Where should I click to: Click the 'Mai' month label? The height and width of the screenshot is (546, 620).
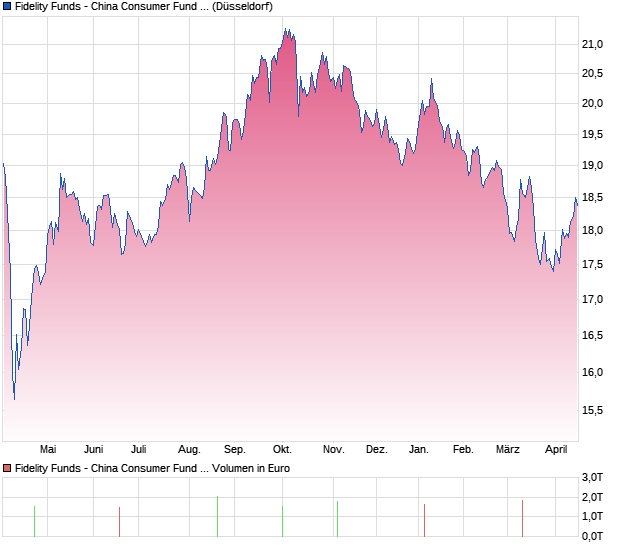48,450
